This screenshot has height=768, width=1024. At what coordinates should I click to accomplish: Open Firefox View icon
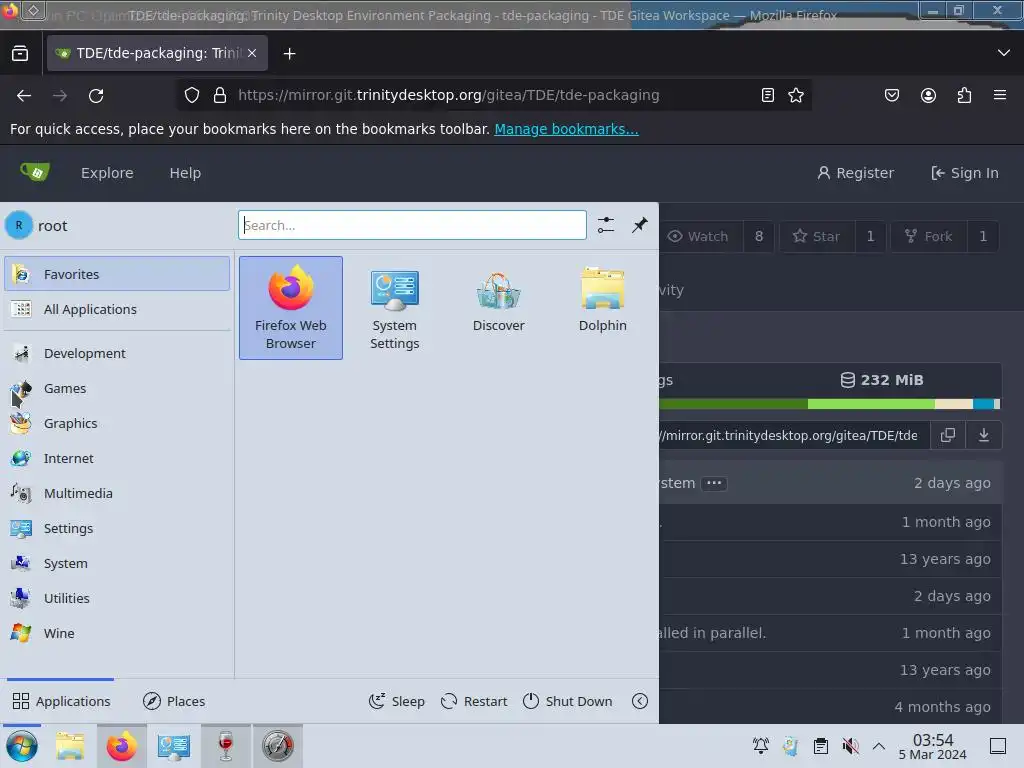[20, 53]
